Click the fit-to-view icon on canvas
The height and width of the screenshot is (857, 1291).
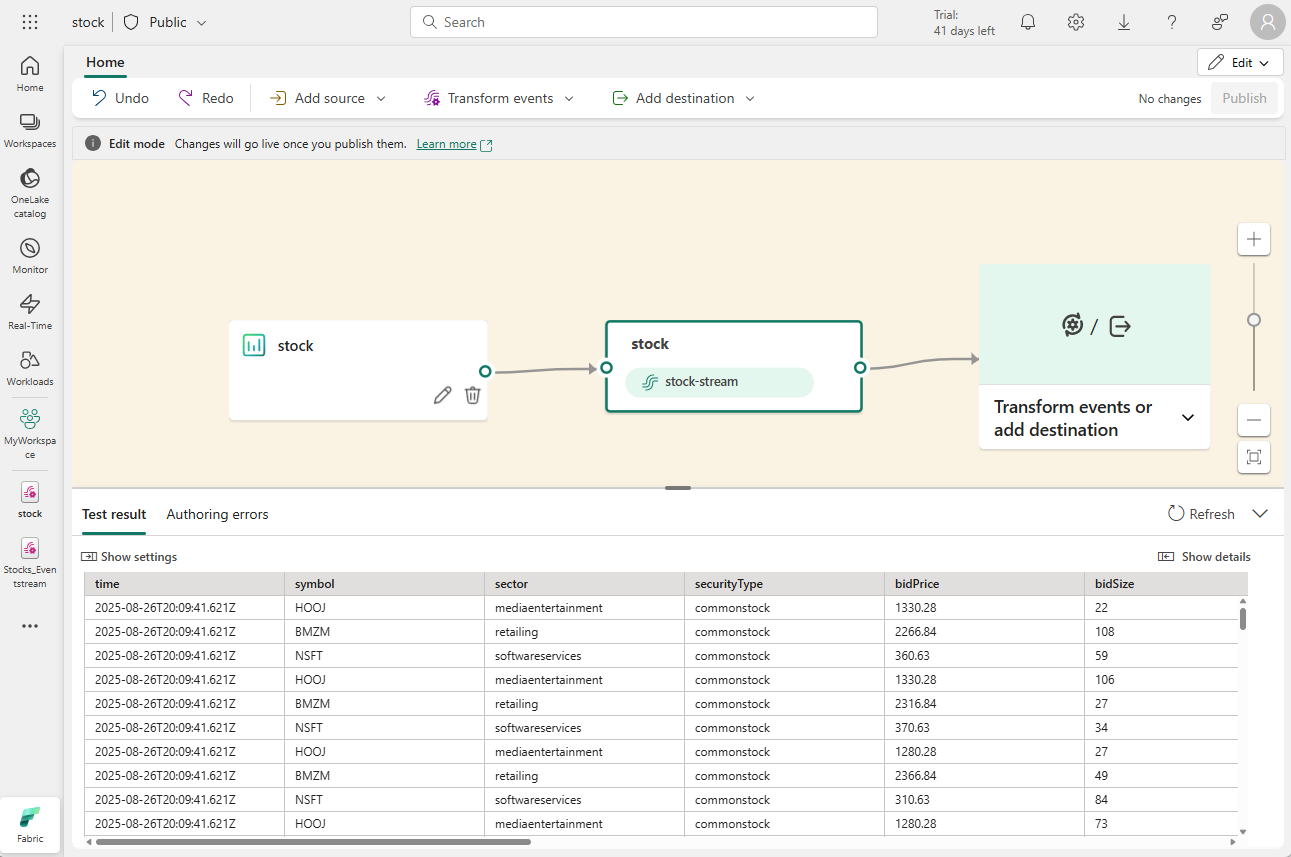point(1253,458)
